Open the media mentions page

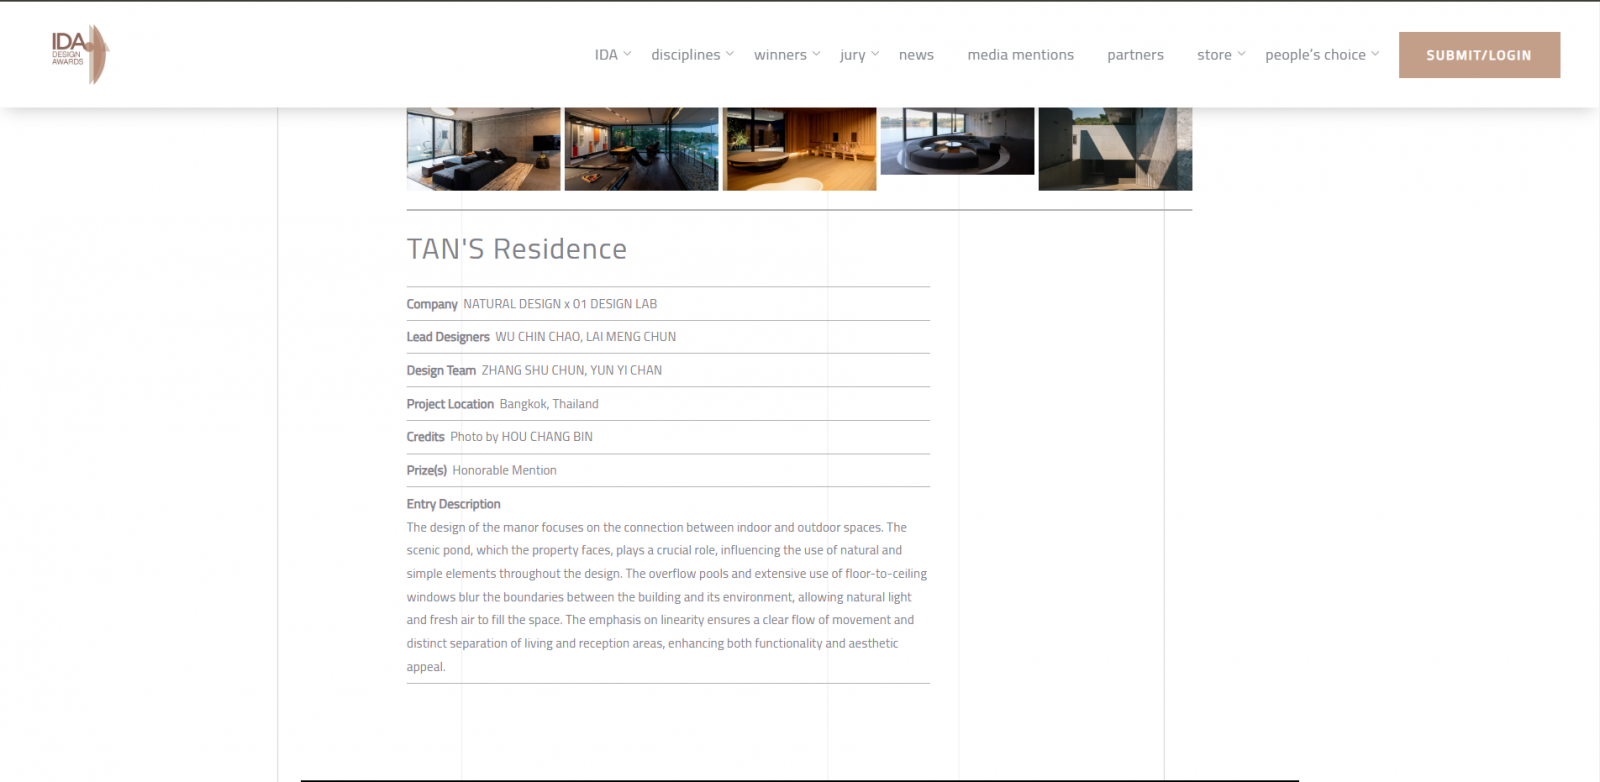pyautogui.click(x=1020, y=55)
